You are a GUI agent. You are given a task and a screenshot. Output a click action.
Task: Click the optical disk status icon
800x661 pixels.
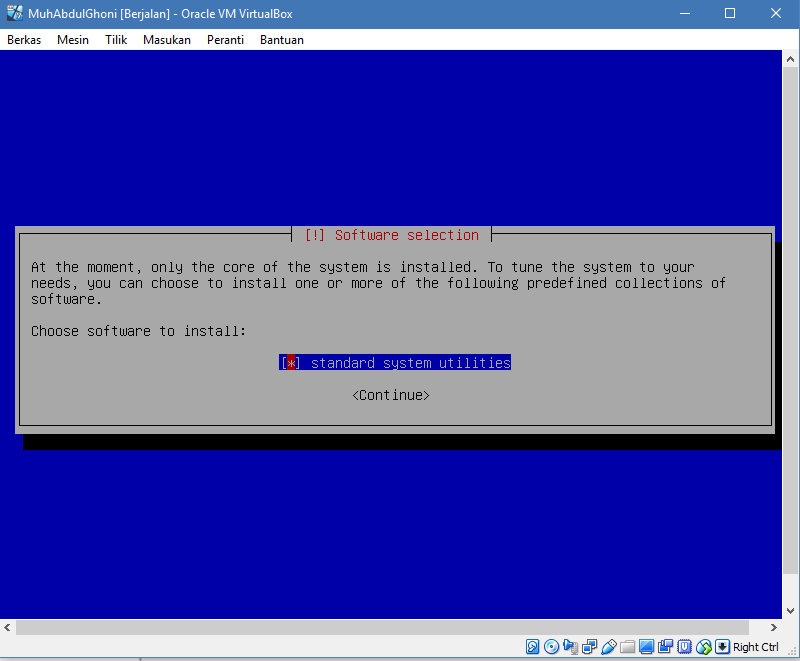click(x=551, y=647)
